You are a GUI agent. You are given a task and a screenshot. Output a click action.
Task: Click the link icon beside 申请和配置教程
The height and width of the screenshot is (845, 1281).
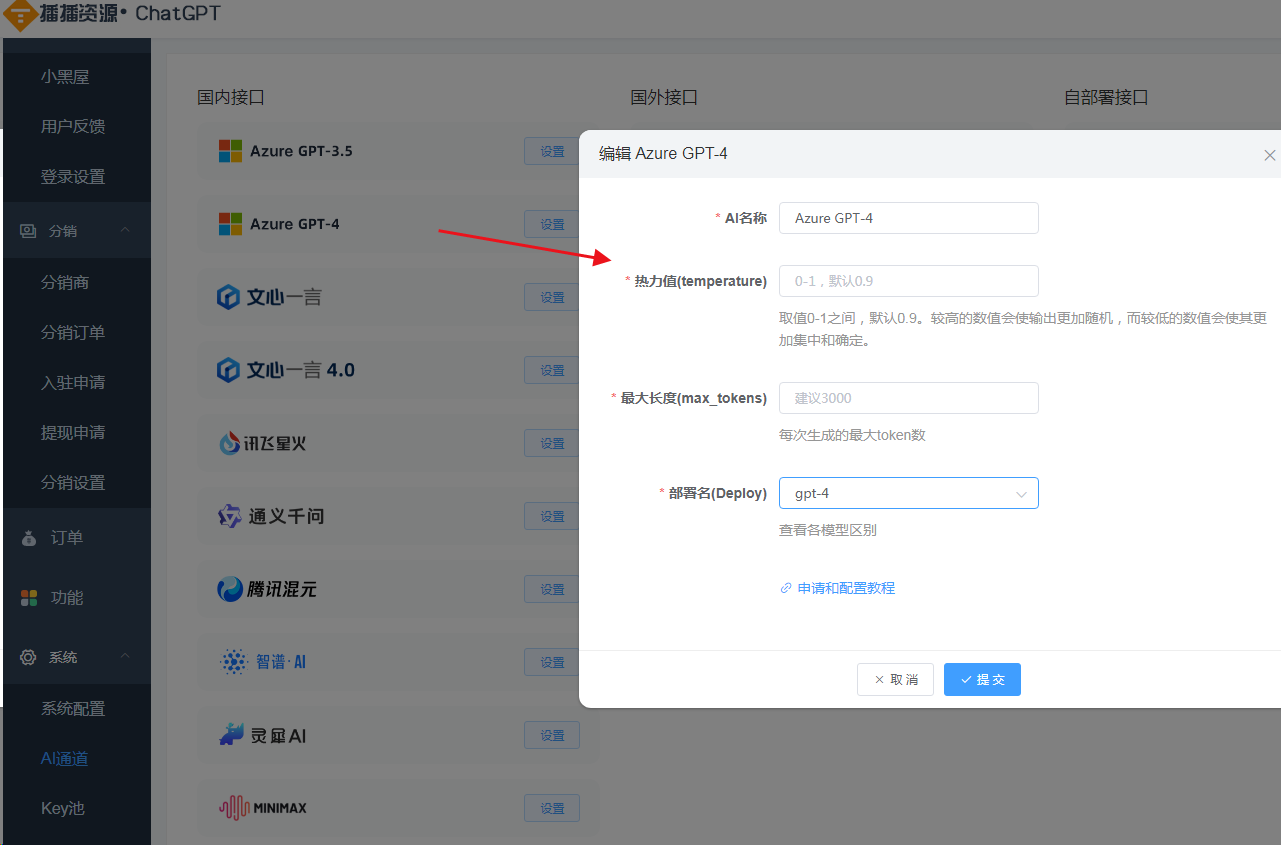click(786, 588)
